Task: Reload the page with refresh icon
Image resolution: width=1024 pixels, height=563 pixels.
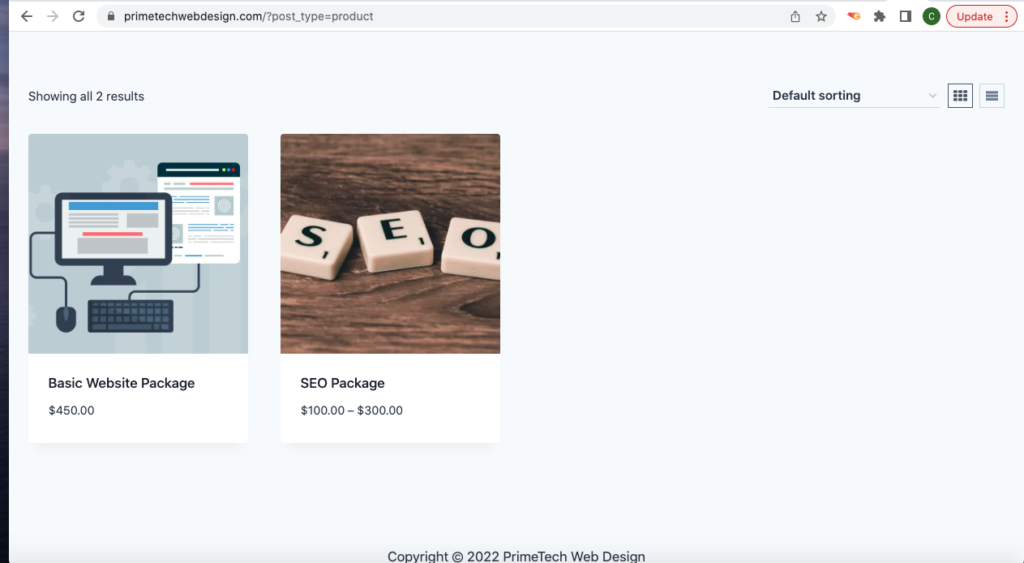Action: pyautogui.click(x=78, y=16)
